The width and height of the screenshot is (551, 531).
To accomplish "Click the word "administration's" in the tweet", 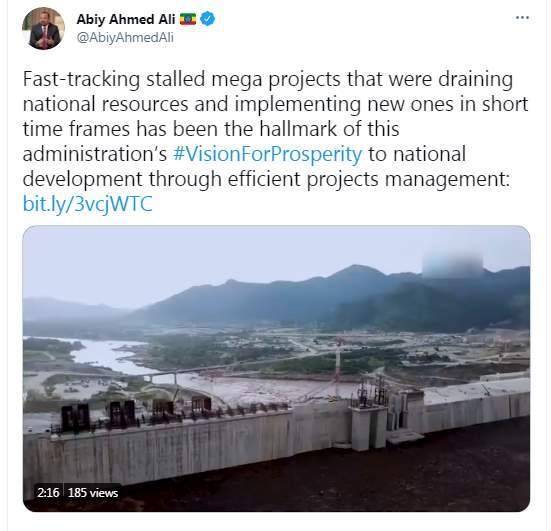I will [95, 154].
